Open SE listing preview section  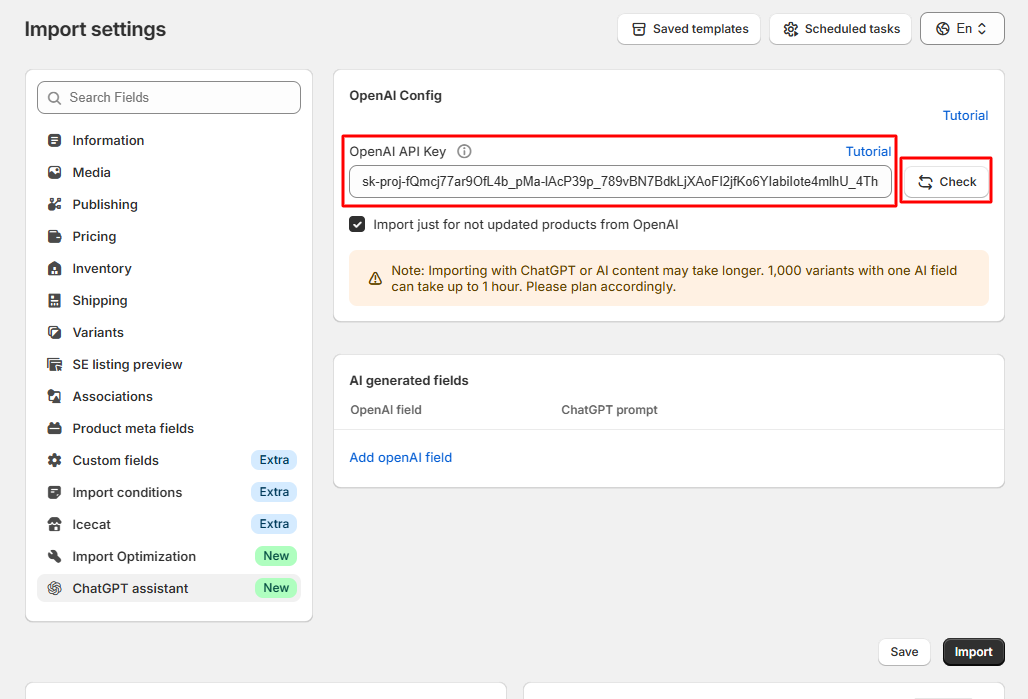tap(169, 365)
